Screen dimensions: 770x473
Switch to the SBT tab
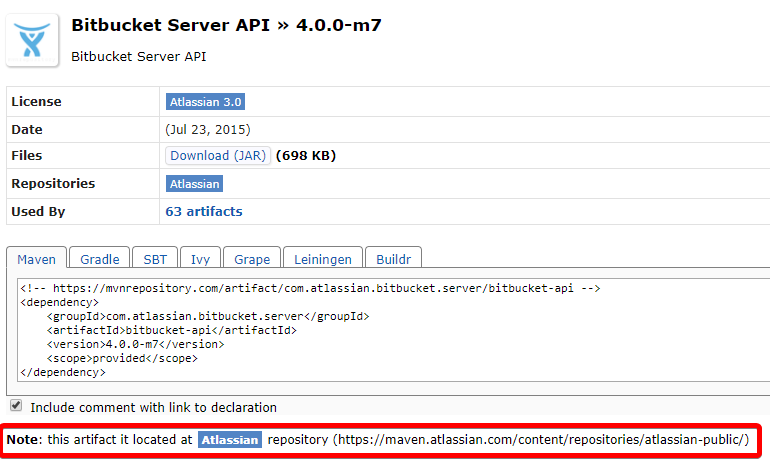tap(155, 259)
